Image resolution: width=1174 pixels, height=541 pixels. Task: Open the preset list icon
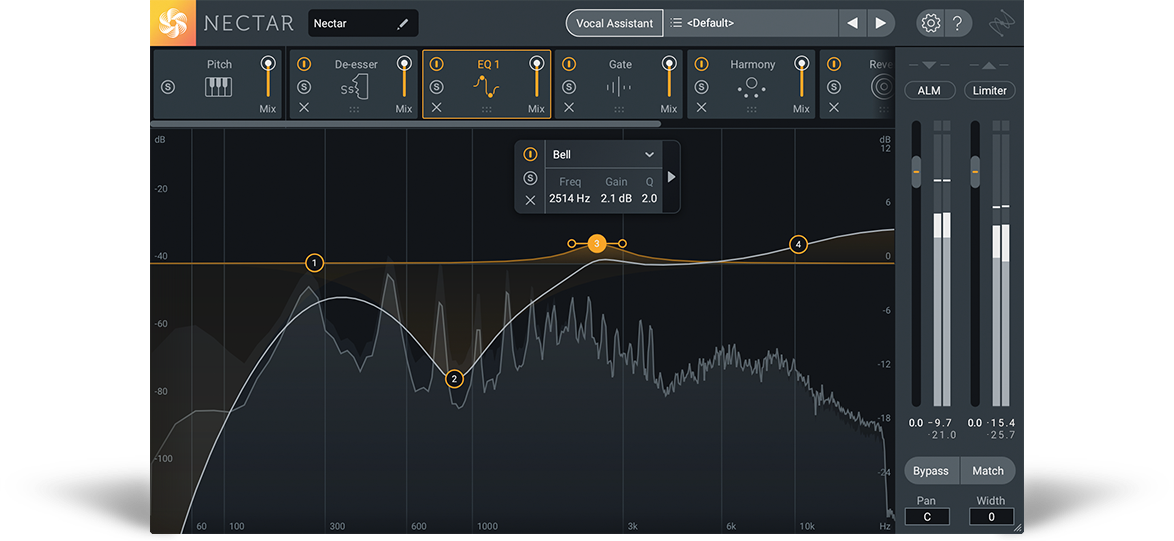676,23
